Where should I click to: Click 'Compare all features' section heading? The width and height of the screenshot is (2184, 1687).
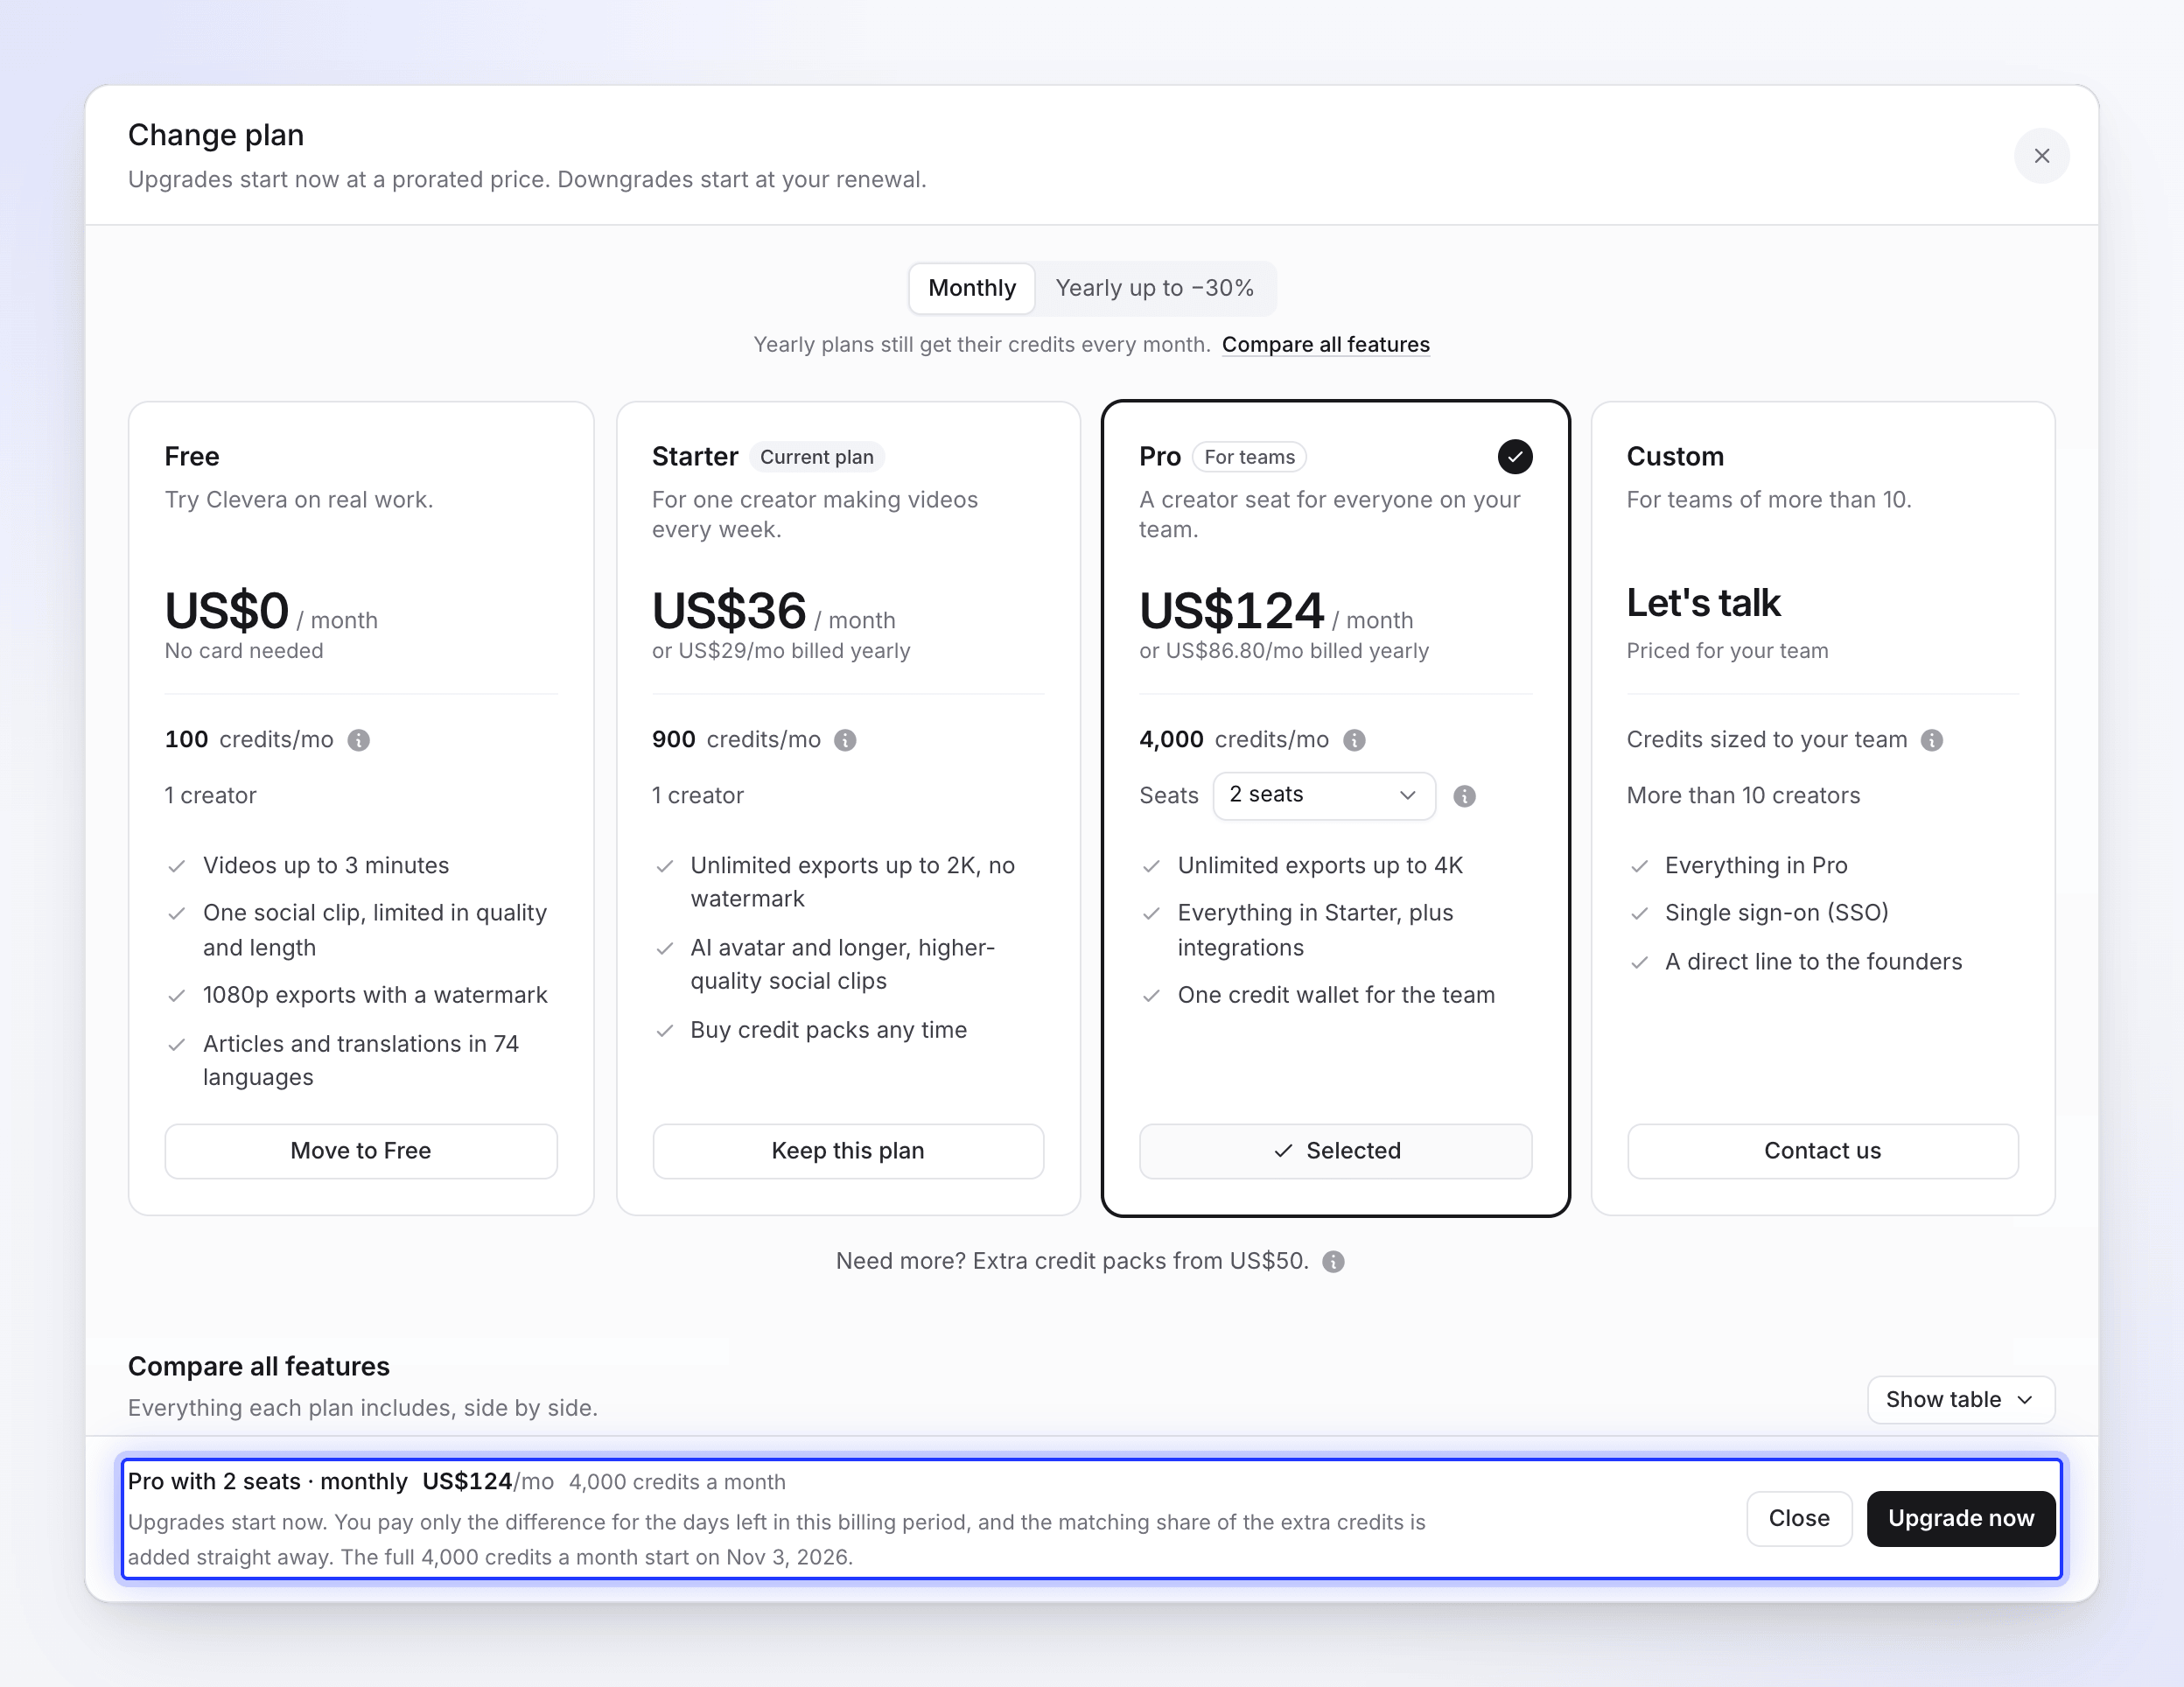tap(259, 1367)
